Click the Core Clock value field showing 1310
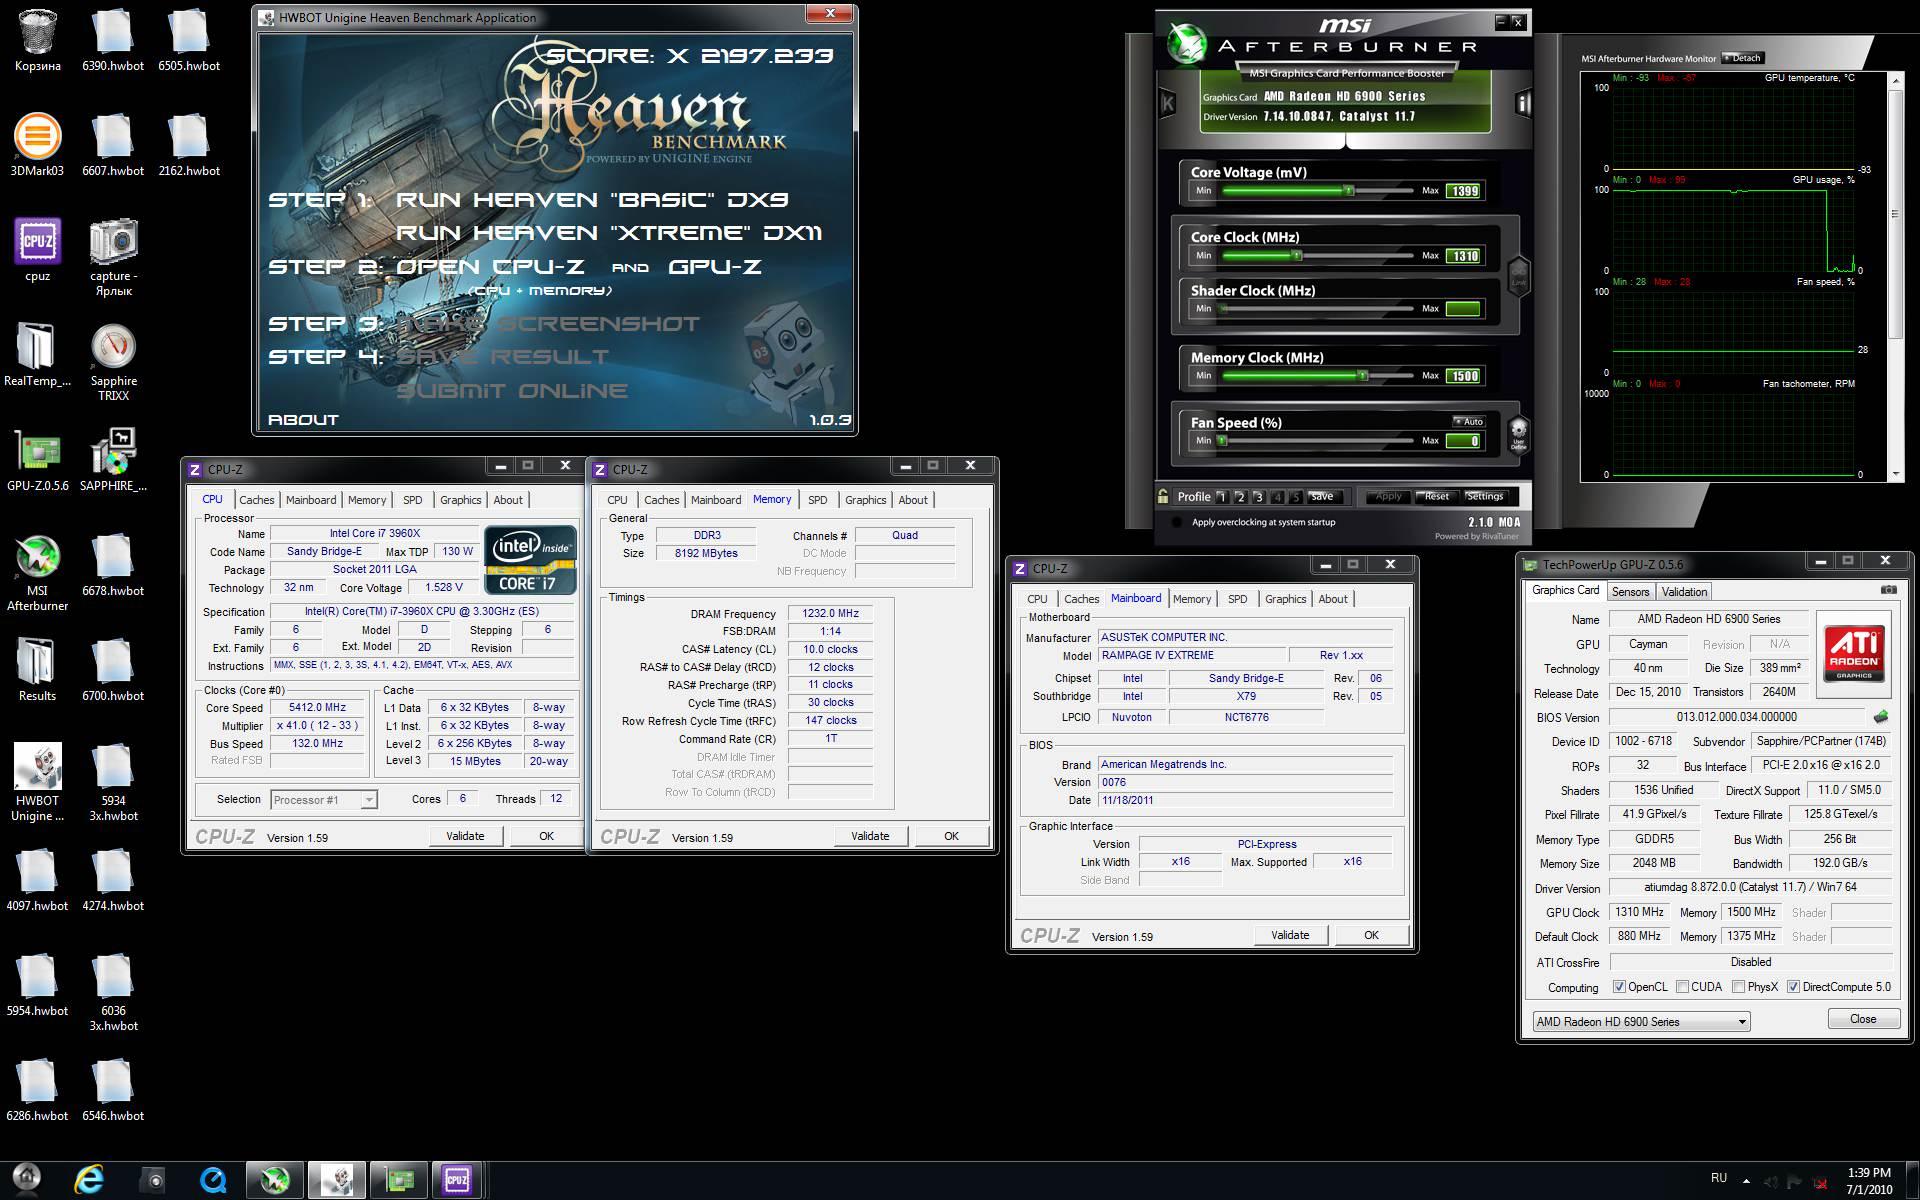Screen dimensions: 1920x1200 click(1464, 256)
